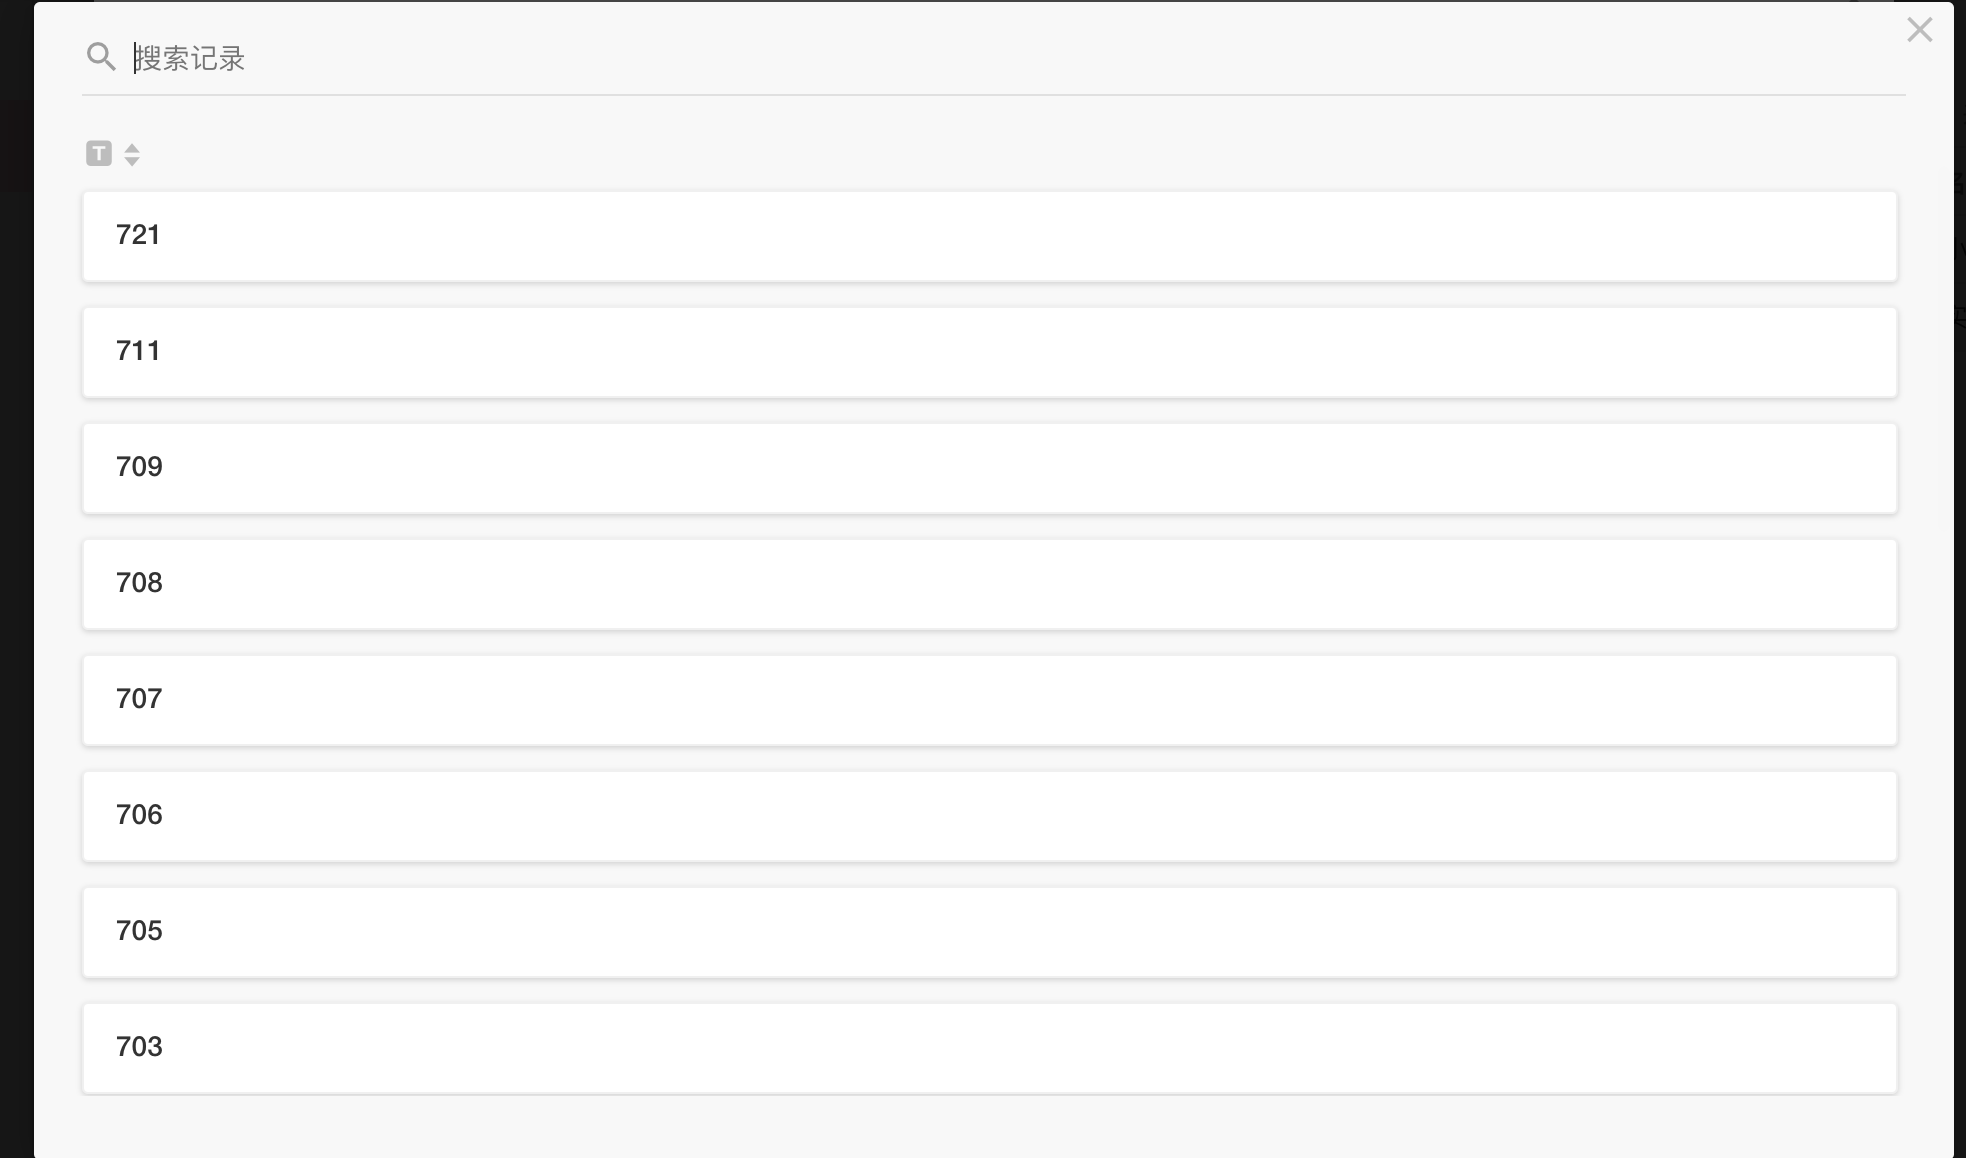This screenshot has width=1966, height=1158.
Task: Click the number text 703
Action: click(139, 1047)
